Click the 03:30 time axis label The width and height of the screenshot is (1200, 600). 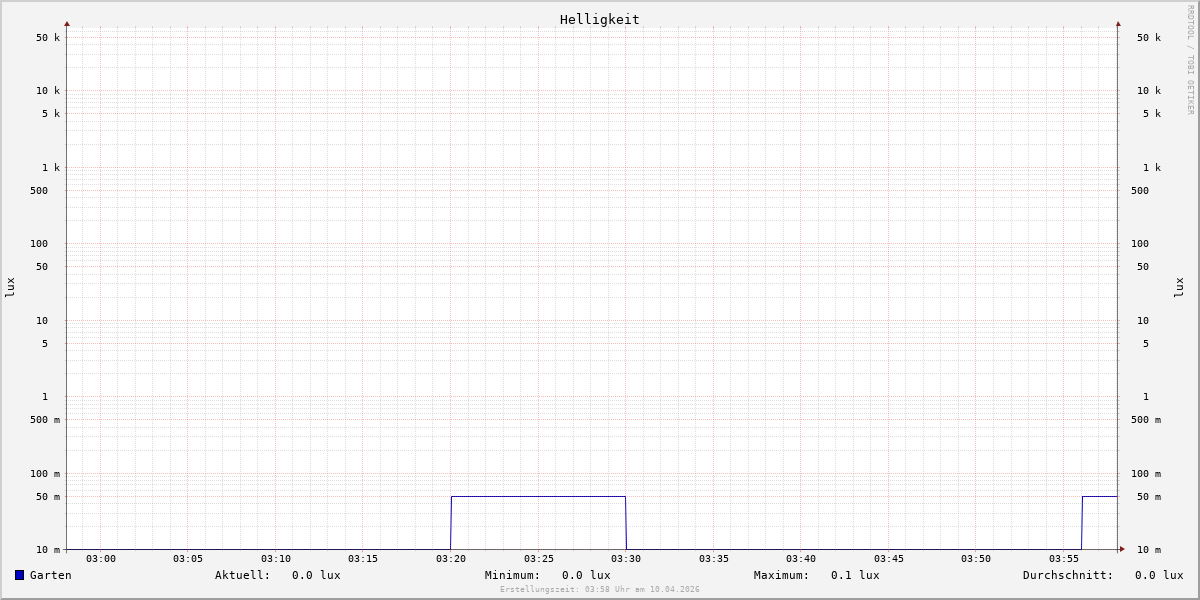coord(626,559)
